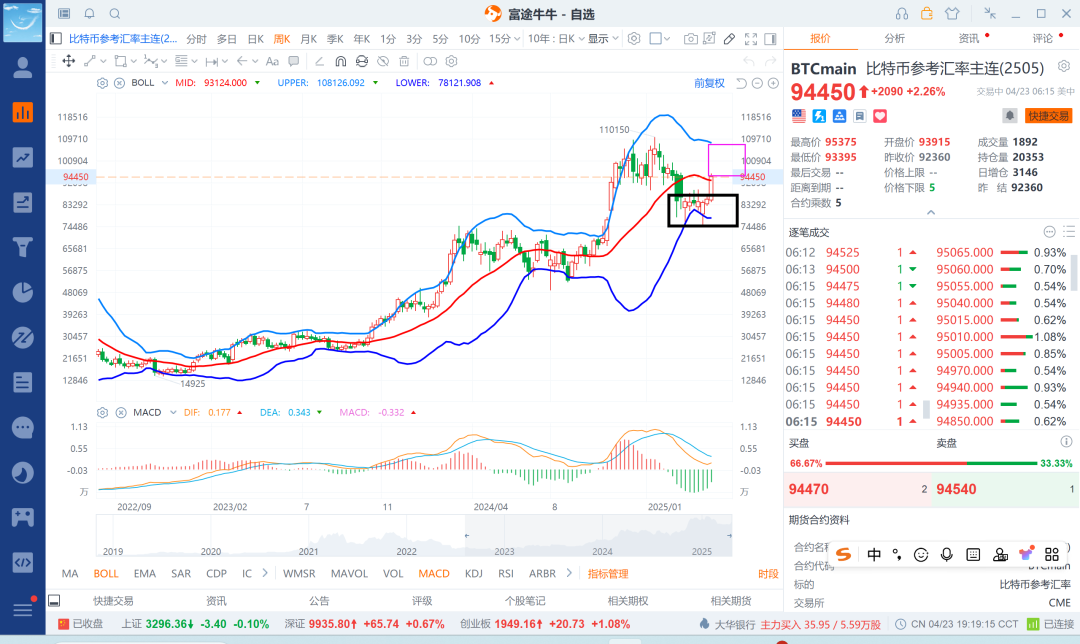The image size is (1080, 644).
Task: Click the timeline range navigator near 2023
Action: coord(504,536)
